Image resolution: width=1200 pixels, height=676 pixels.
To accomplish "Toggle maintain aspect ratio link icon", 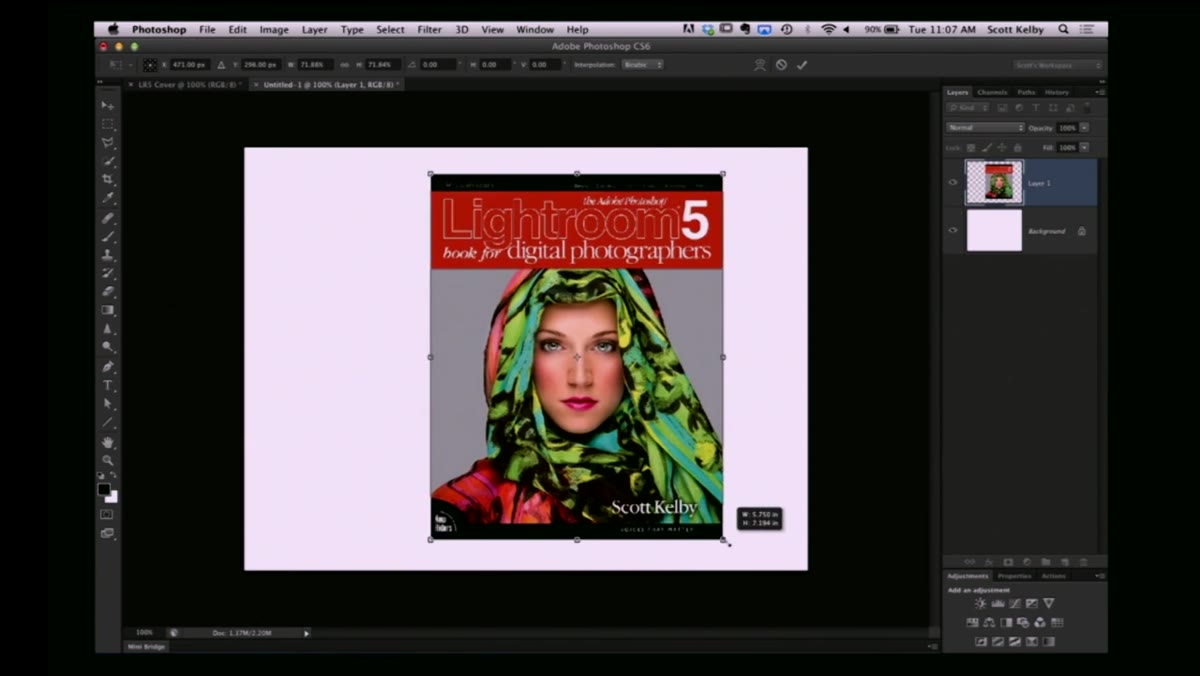I will coord(344,64).
